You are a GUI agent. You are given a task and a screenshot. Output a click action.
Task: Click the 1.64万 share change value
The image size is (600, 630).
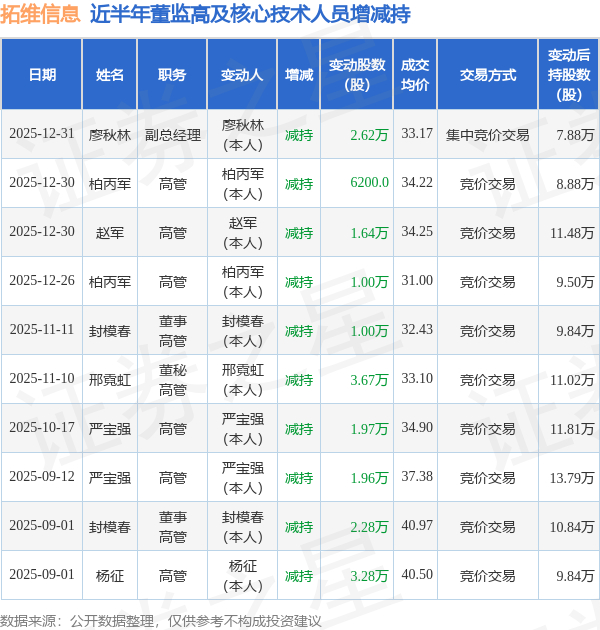369,233
